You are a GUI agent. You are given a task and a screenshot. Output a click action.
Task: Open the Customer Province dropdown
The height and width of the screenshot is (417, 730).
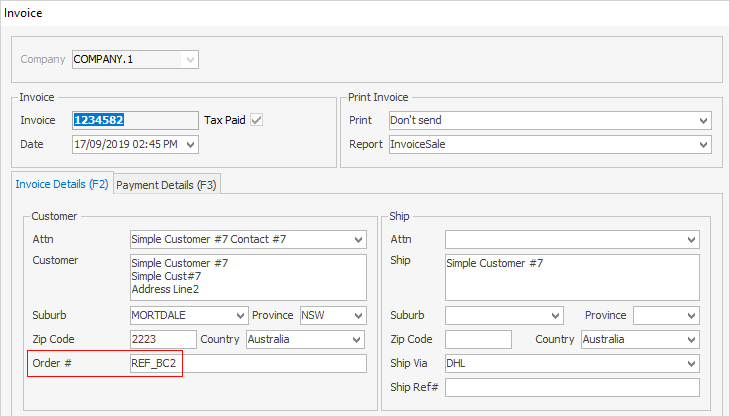tap(358, 315)
